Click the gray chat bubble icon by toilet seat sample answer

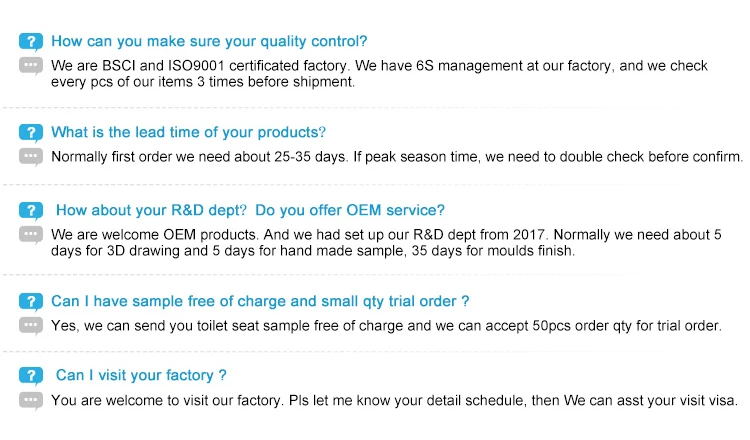31,326
